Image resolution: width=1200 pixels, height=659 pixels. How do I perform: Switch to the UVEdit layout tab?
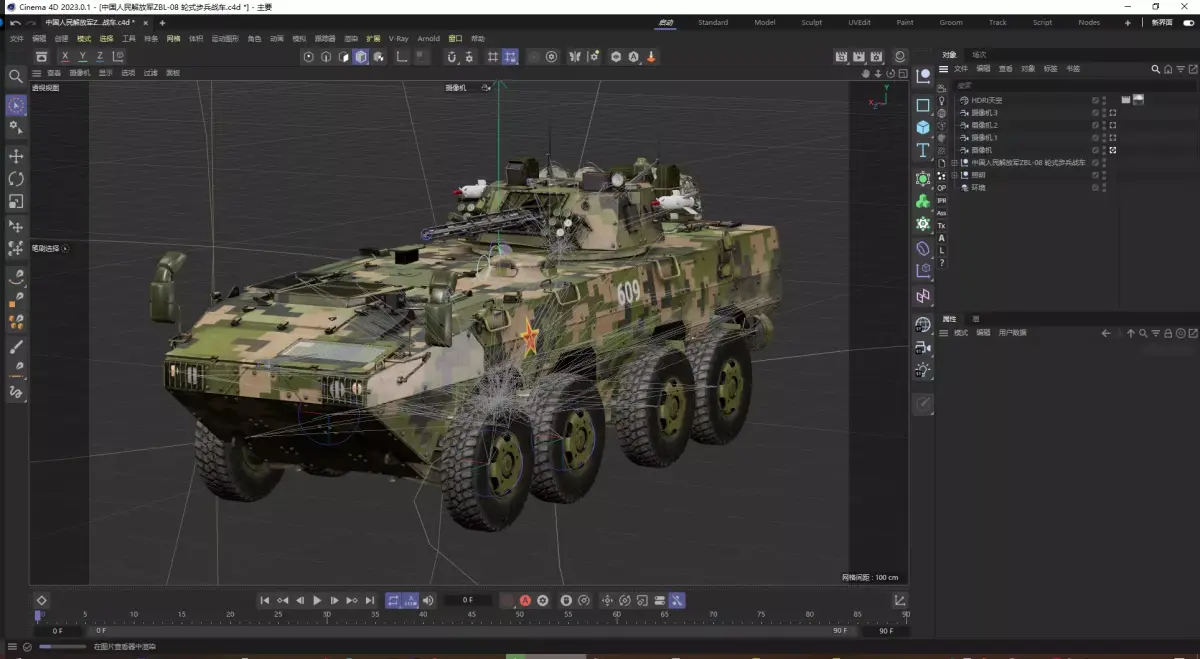tap(859, 22)
